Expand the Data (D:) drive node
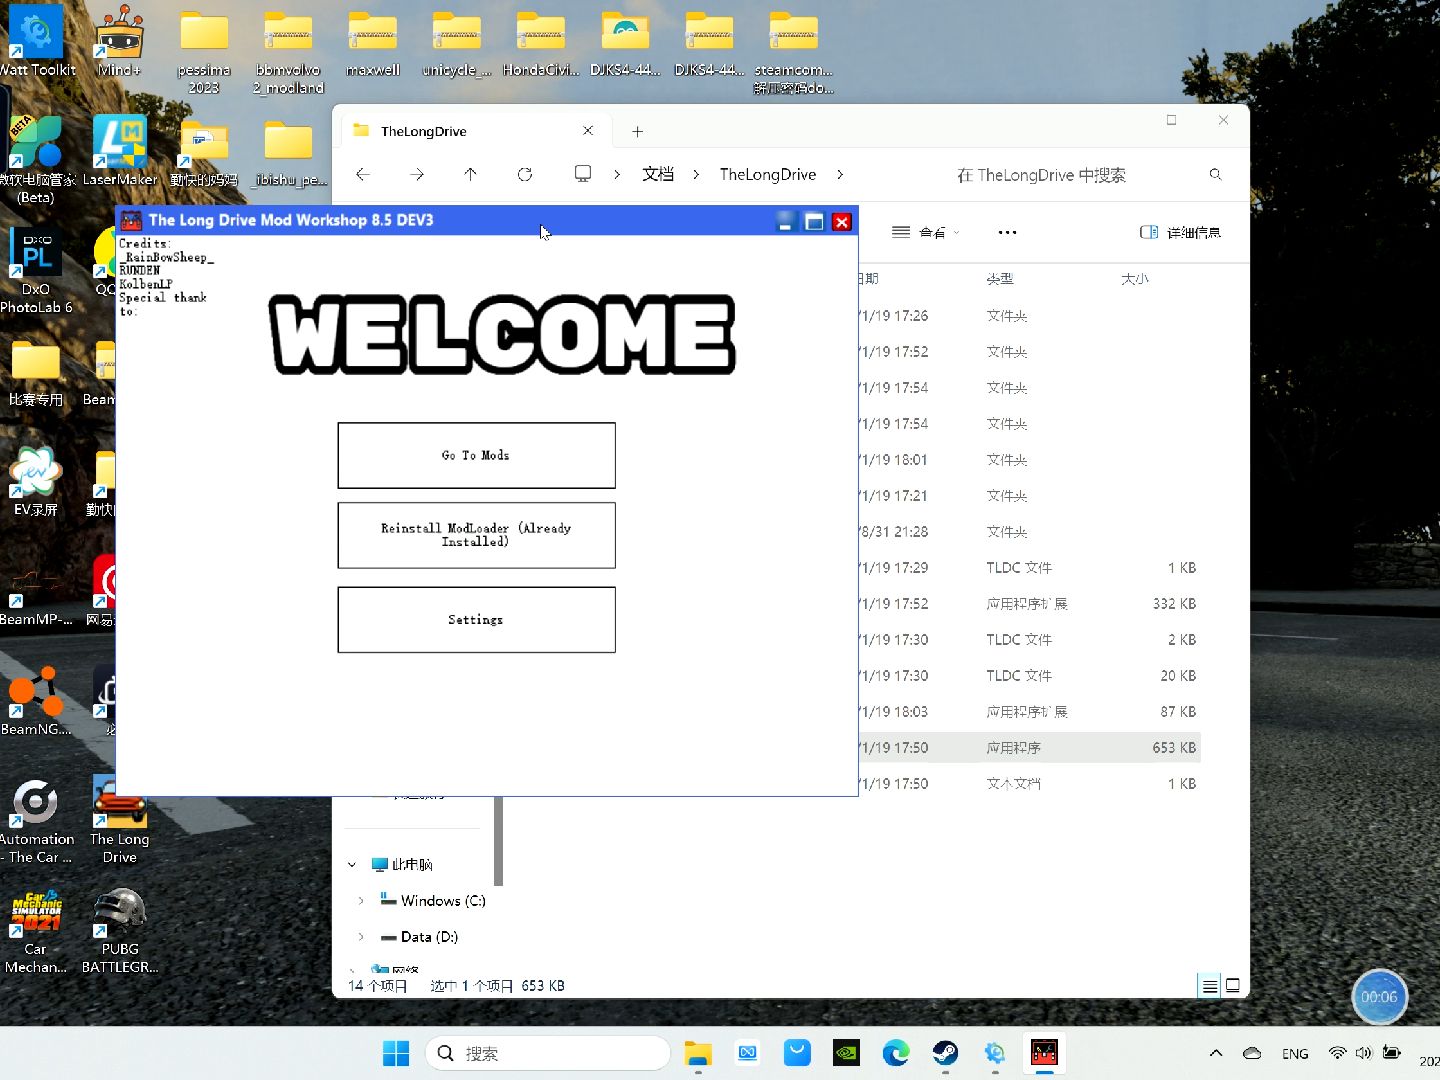This screenshot has width=1440, height=1080. 361,937
